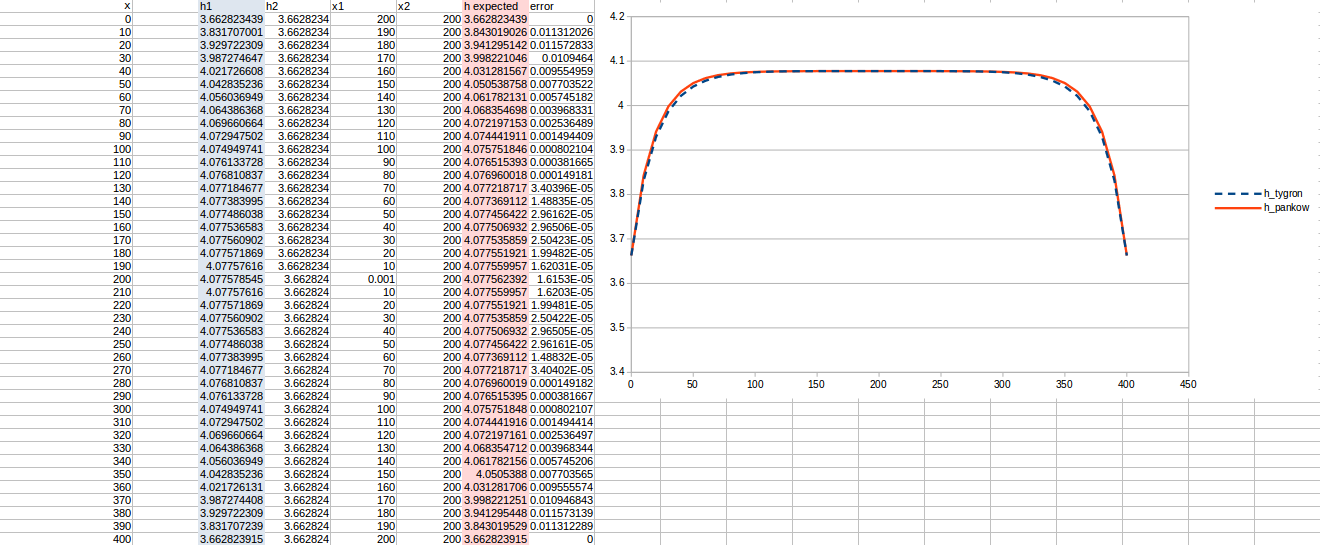Click the 3.4 label on chart y-axis
This screenshot has width=1320, height=545.
pos(616,372)
